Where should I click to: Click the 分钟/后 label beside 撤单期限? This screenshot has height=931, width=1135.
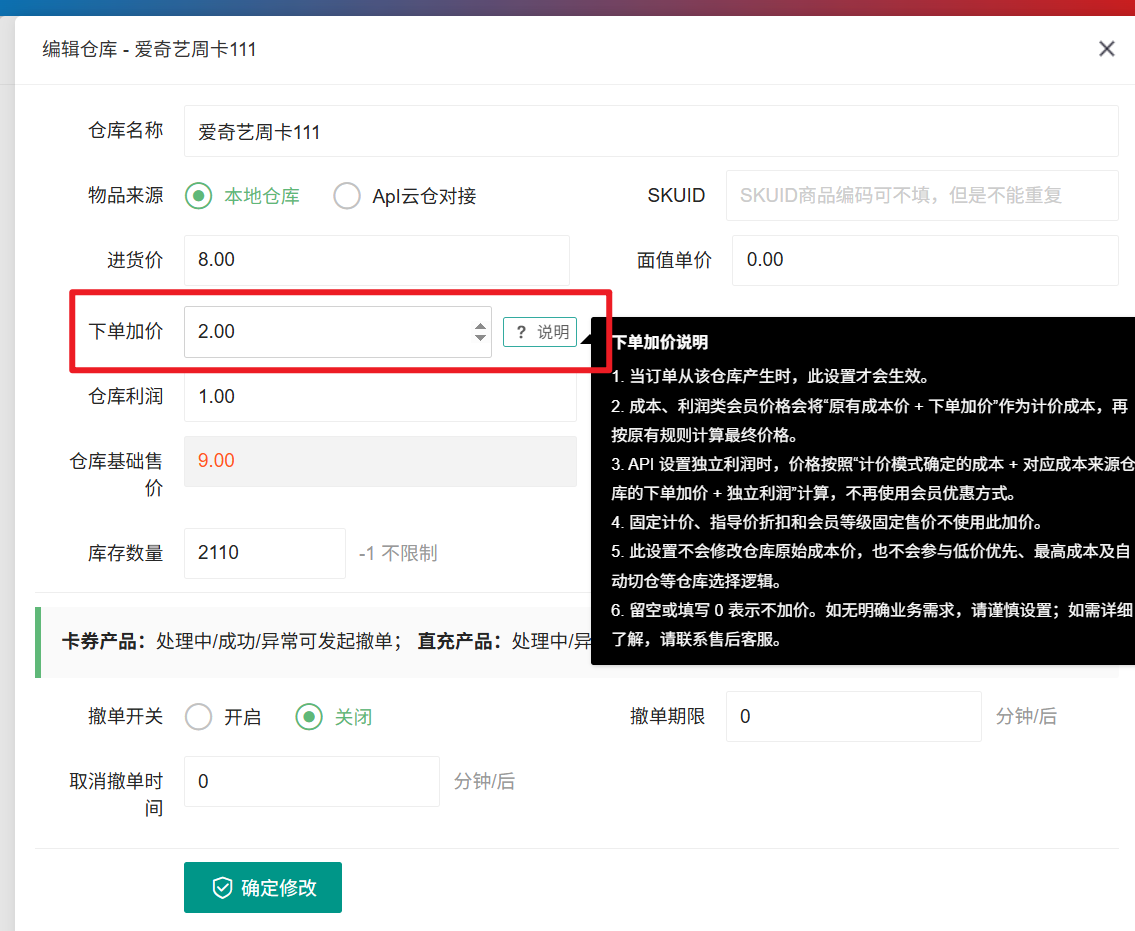[x=1026, y=716]
